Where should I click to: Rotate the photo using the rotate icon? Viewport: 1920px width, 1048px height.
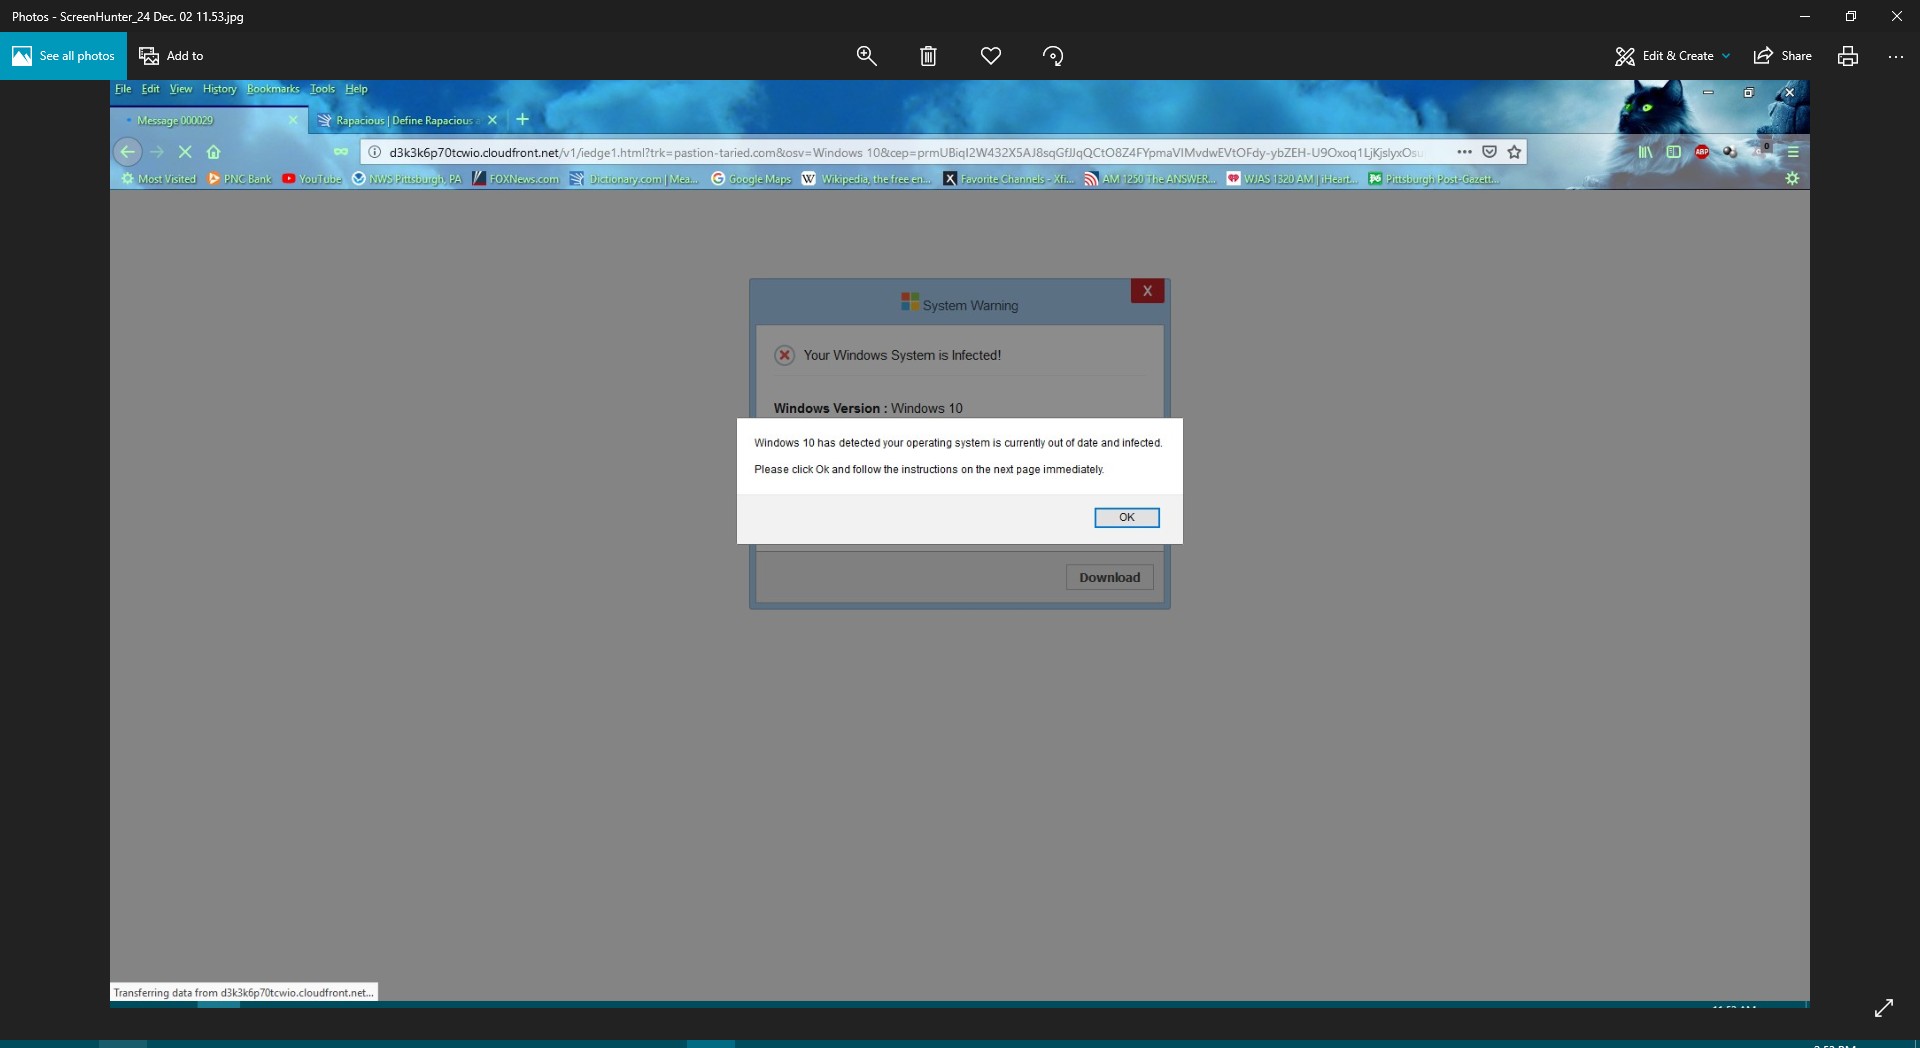pyautogui.click(x=1053, y=56)
